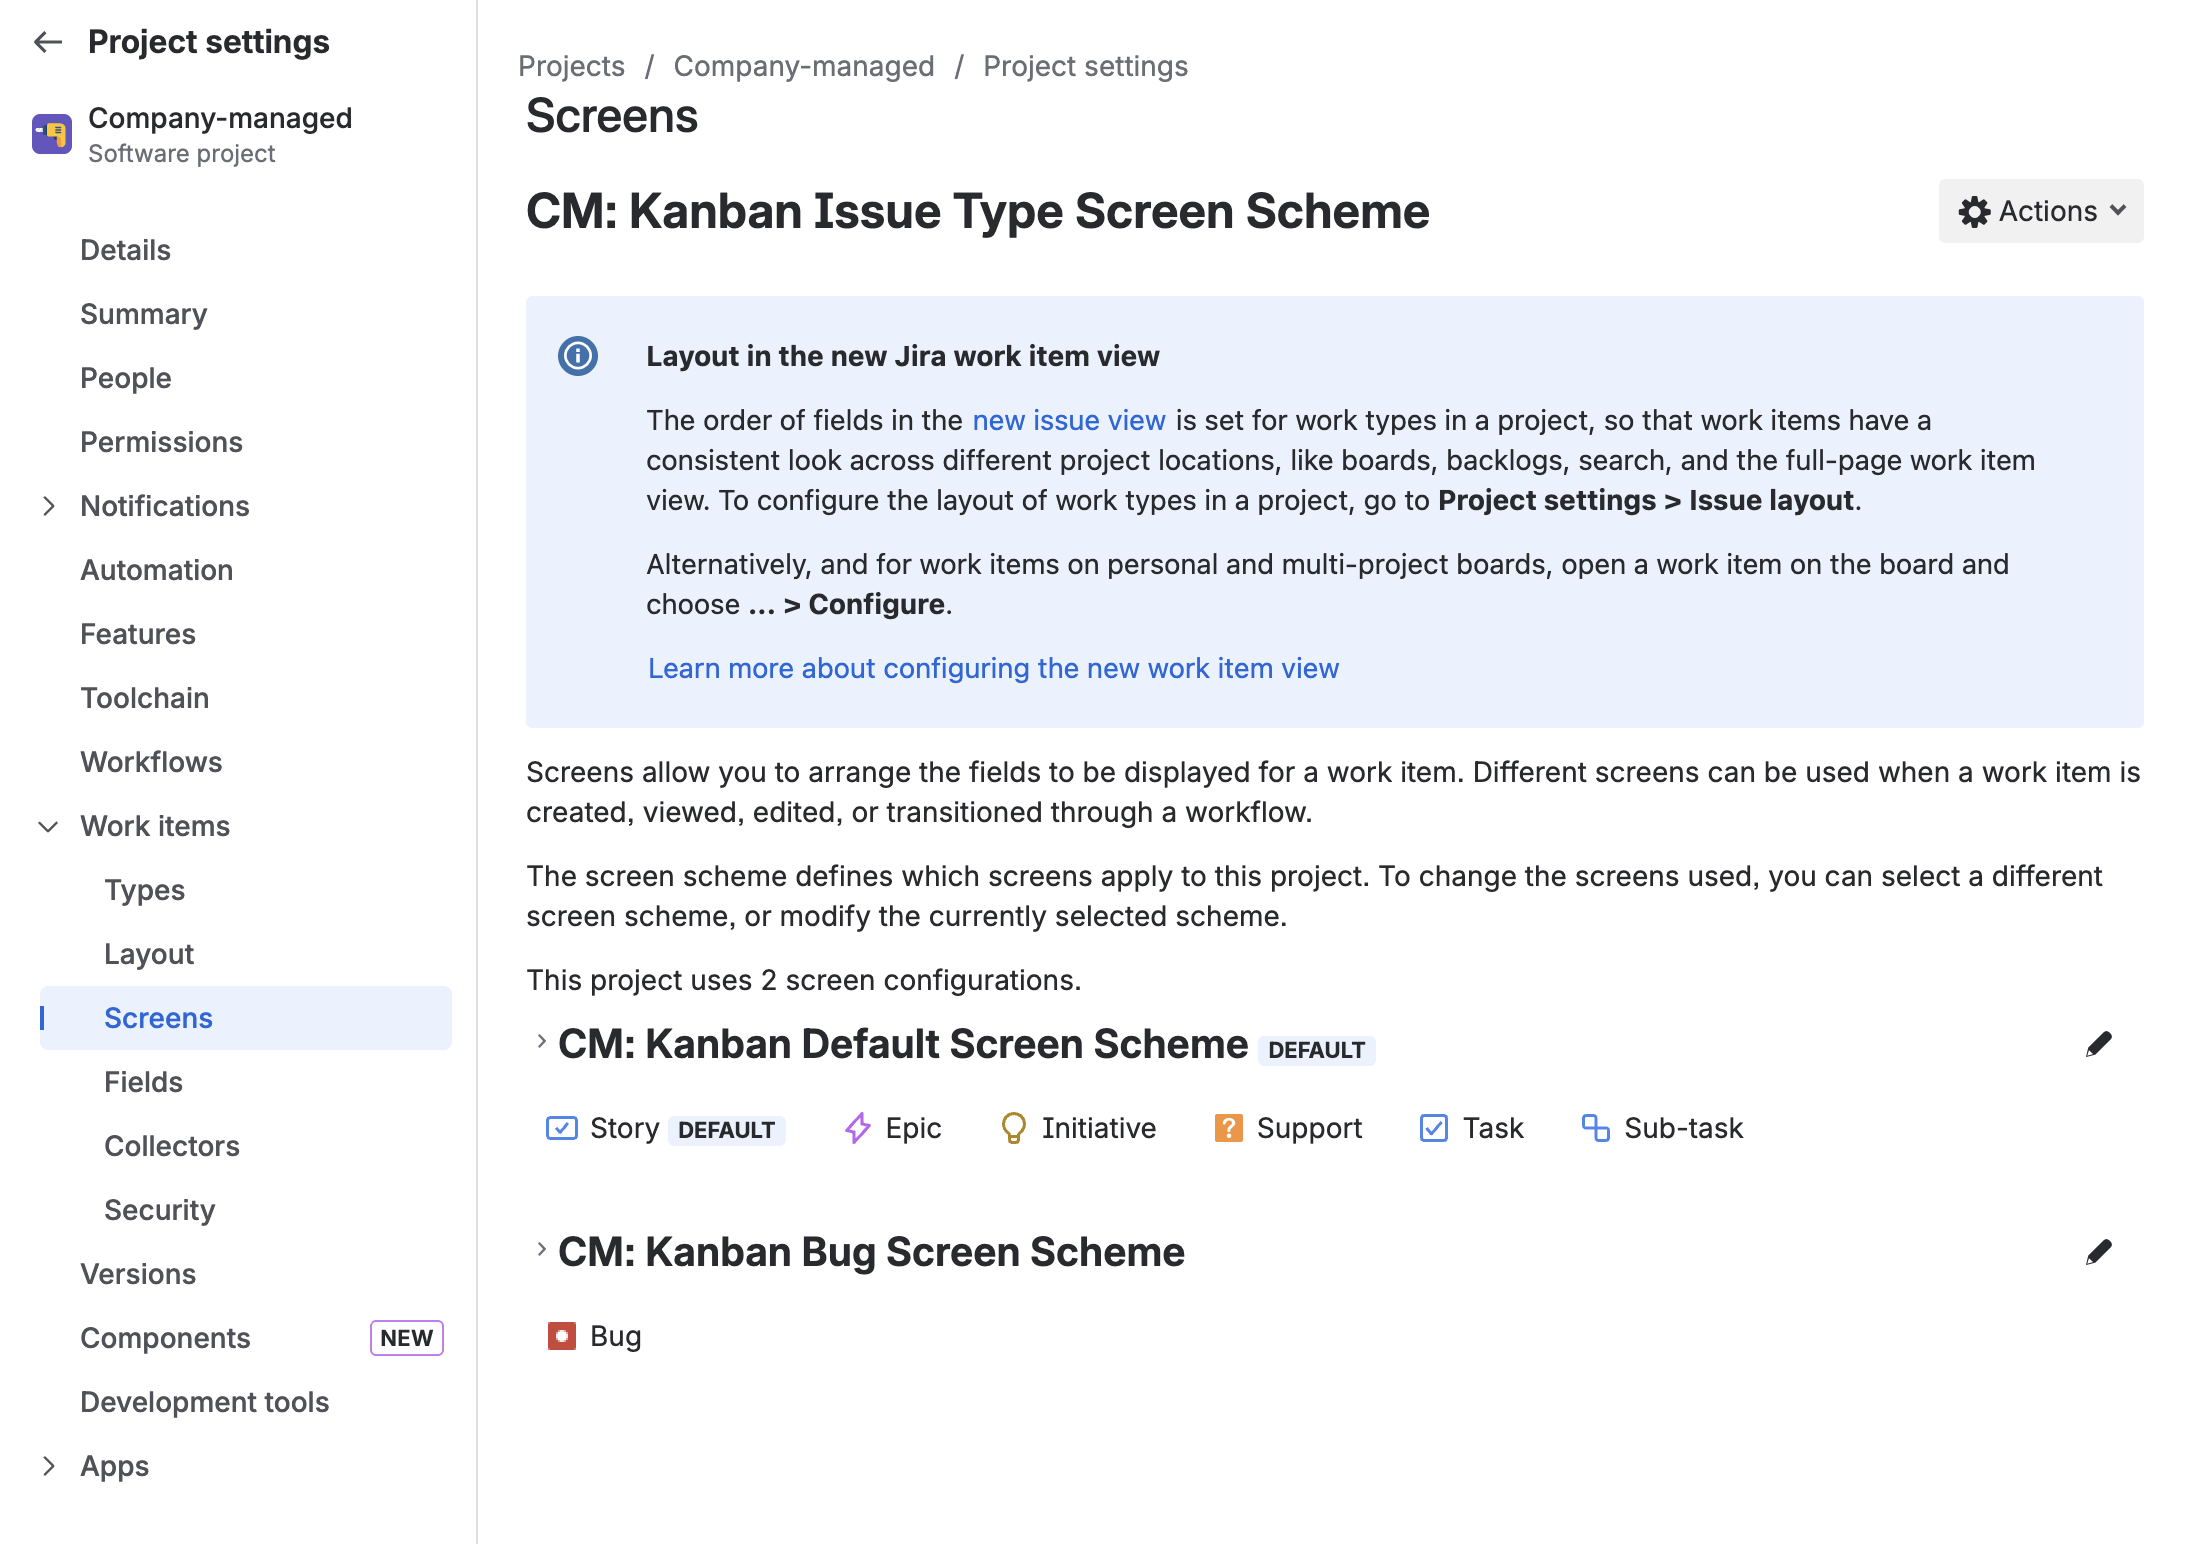Image resolution: width=2186 pixels, height=1544 pixels.
Task: Click the Story checkbox icon
Action: [562, 1128]
